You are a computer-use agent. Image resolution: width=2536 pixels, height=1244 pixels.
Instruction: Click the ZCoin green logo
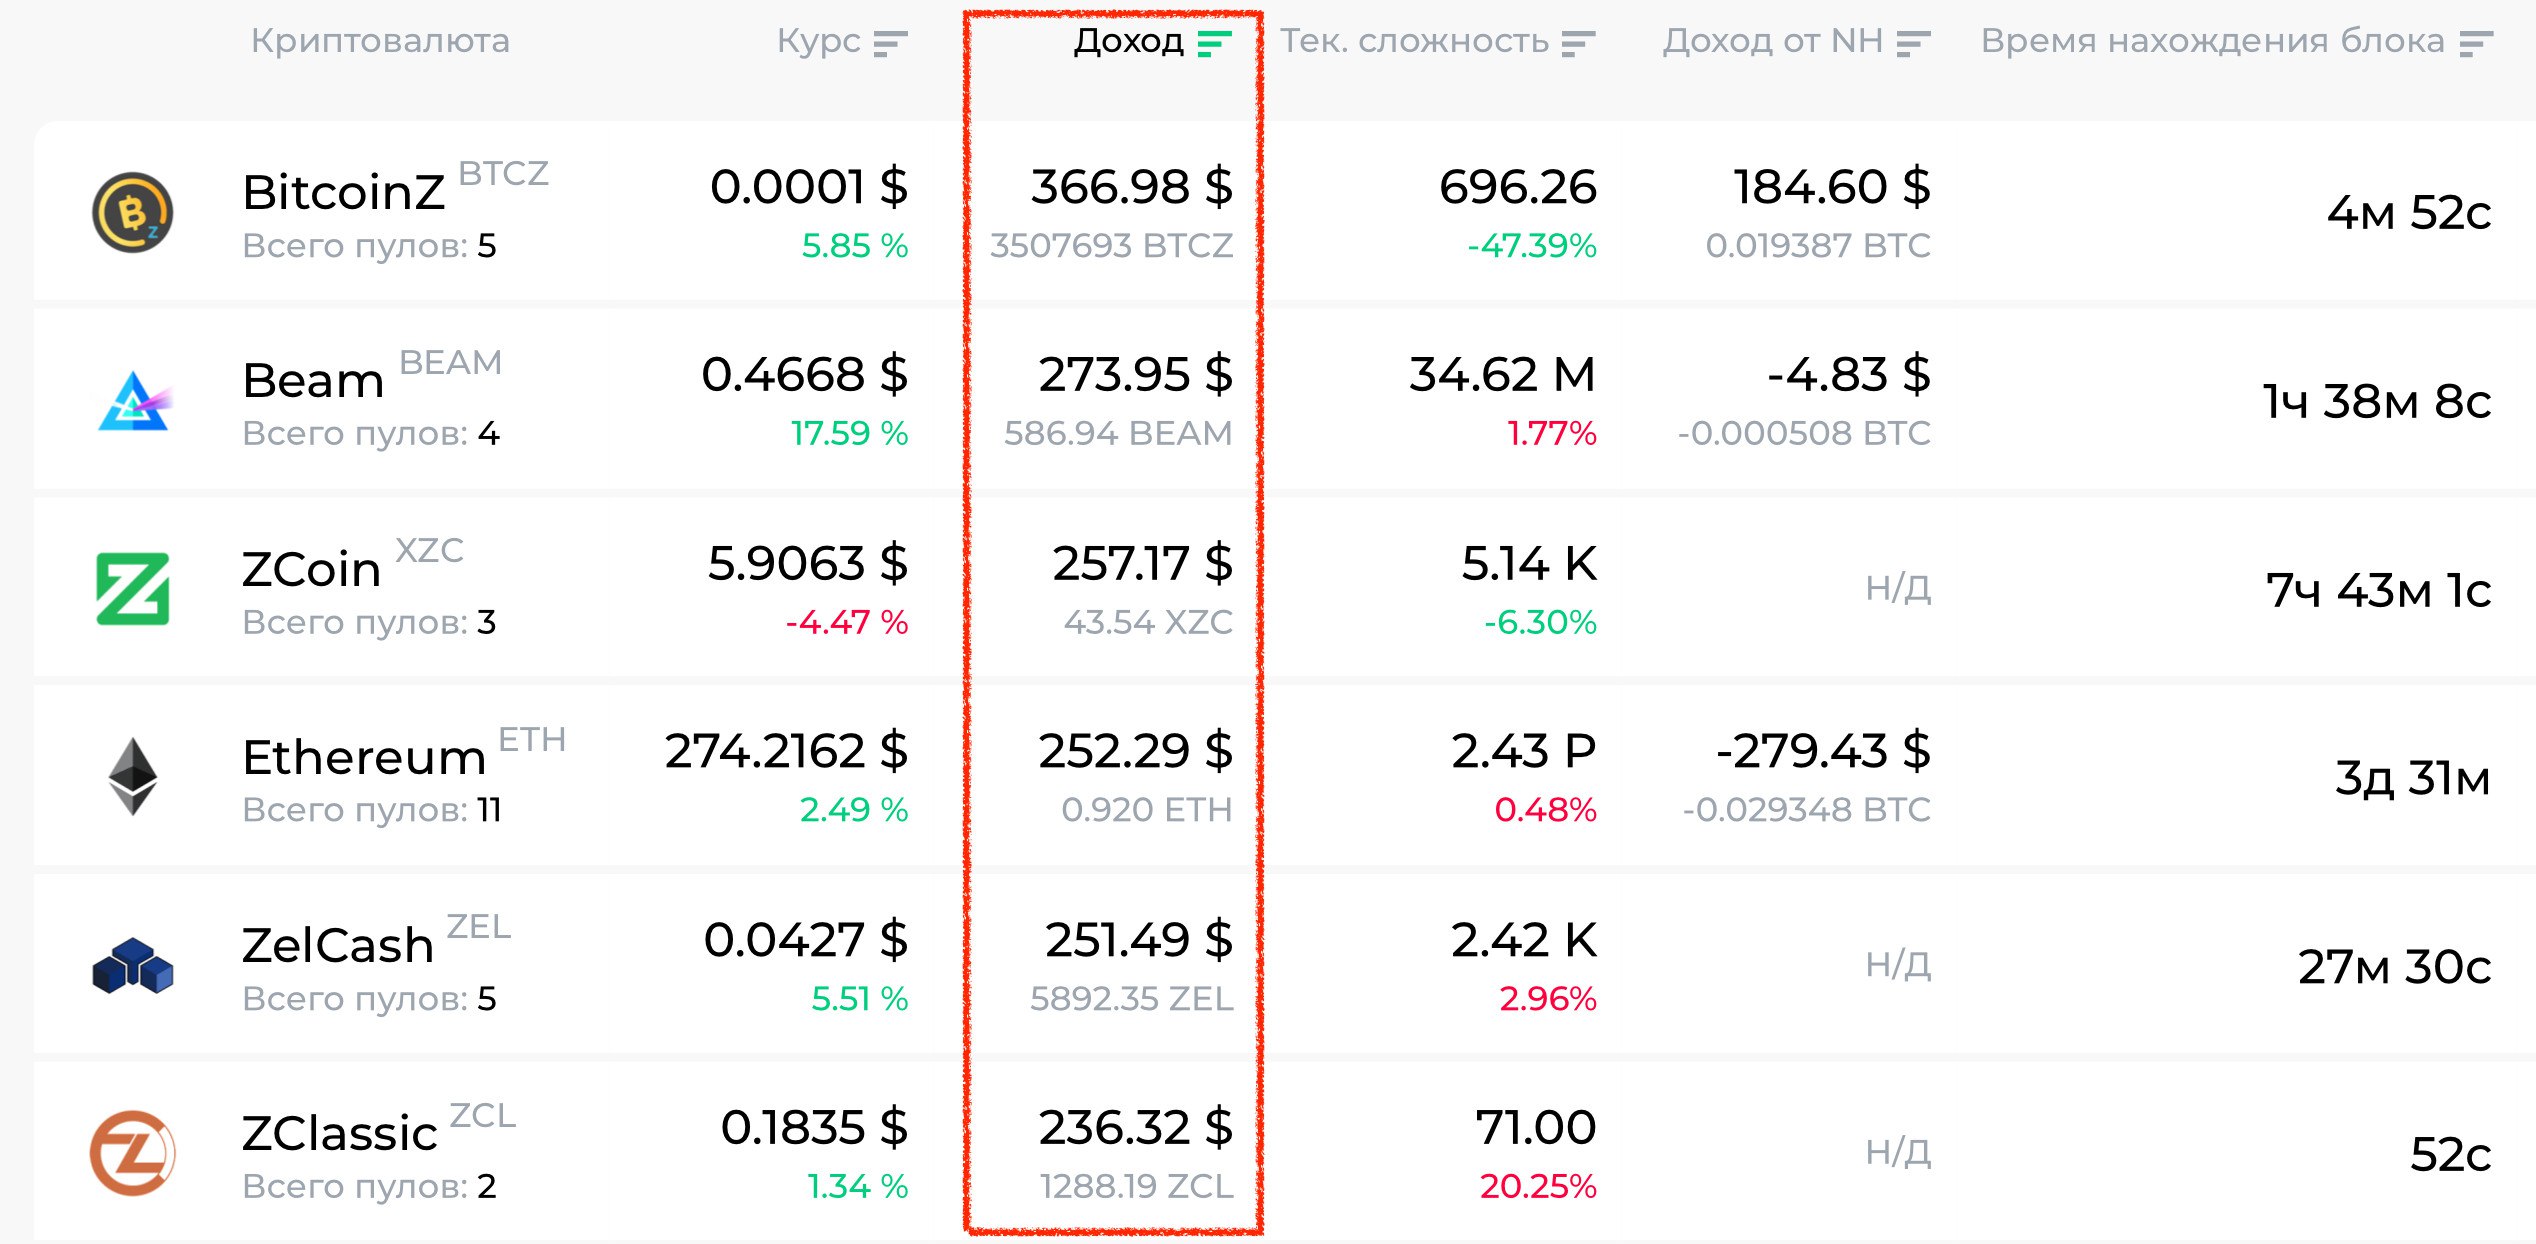pos(133,589)
